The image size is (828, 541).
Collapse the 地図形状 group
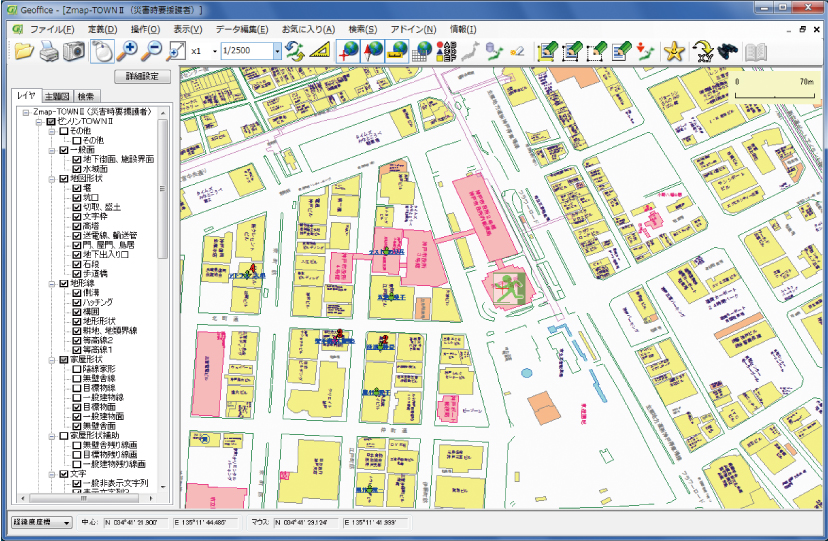[x=52, y=178]
